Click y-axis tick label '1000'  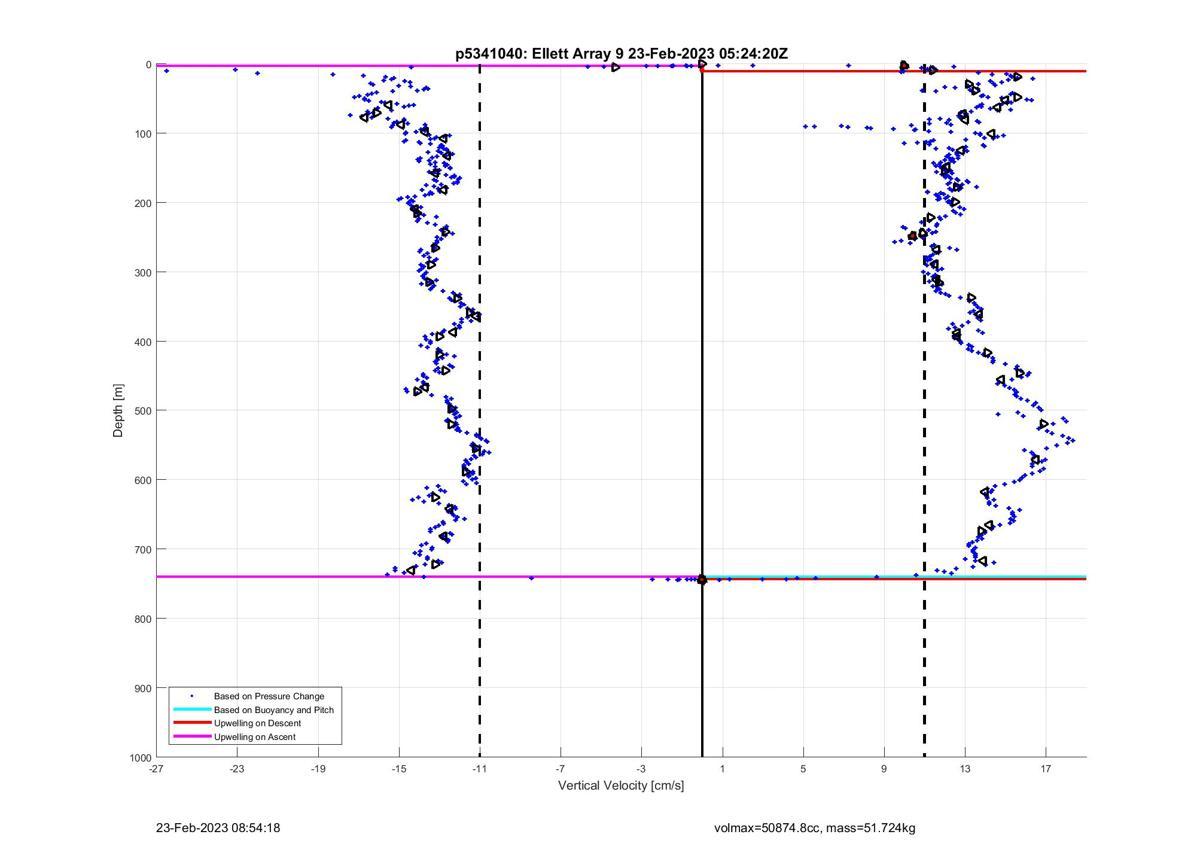139,758
